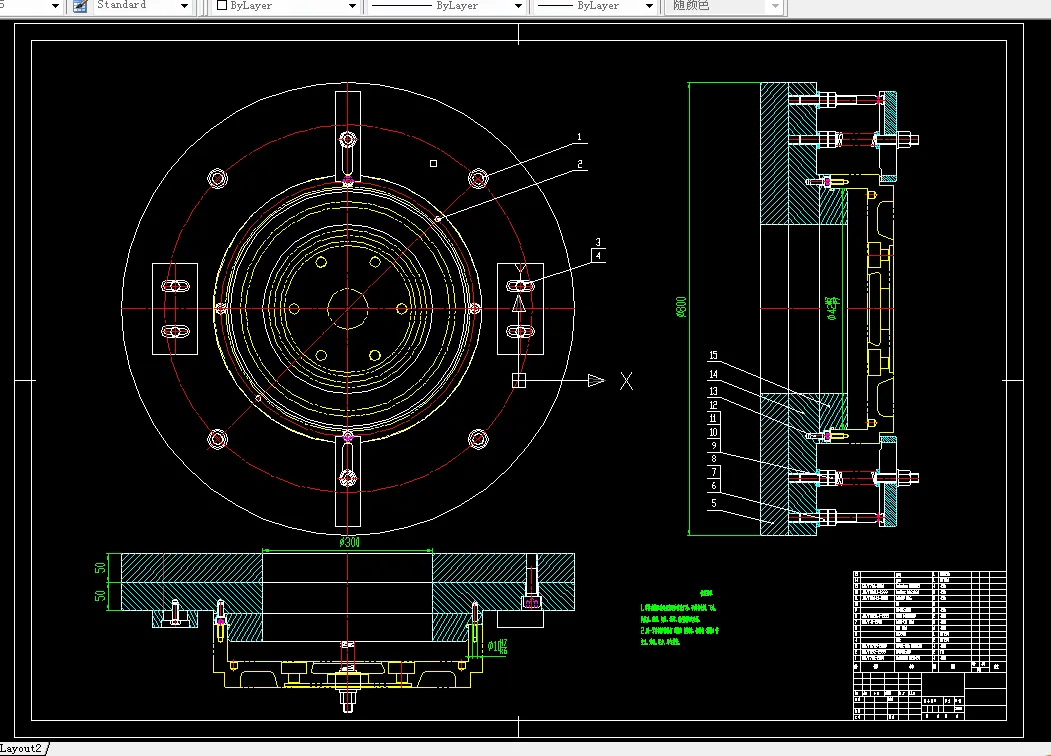This screenshot has height=756, width=1051.
Task: Open the ByLayer color control dropdown
Action: (x=352, y=6)
